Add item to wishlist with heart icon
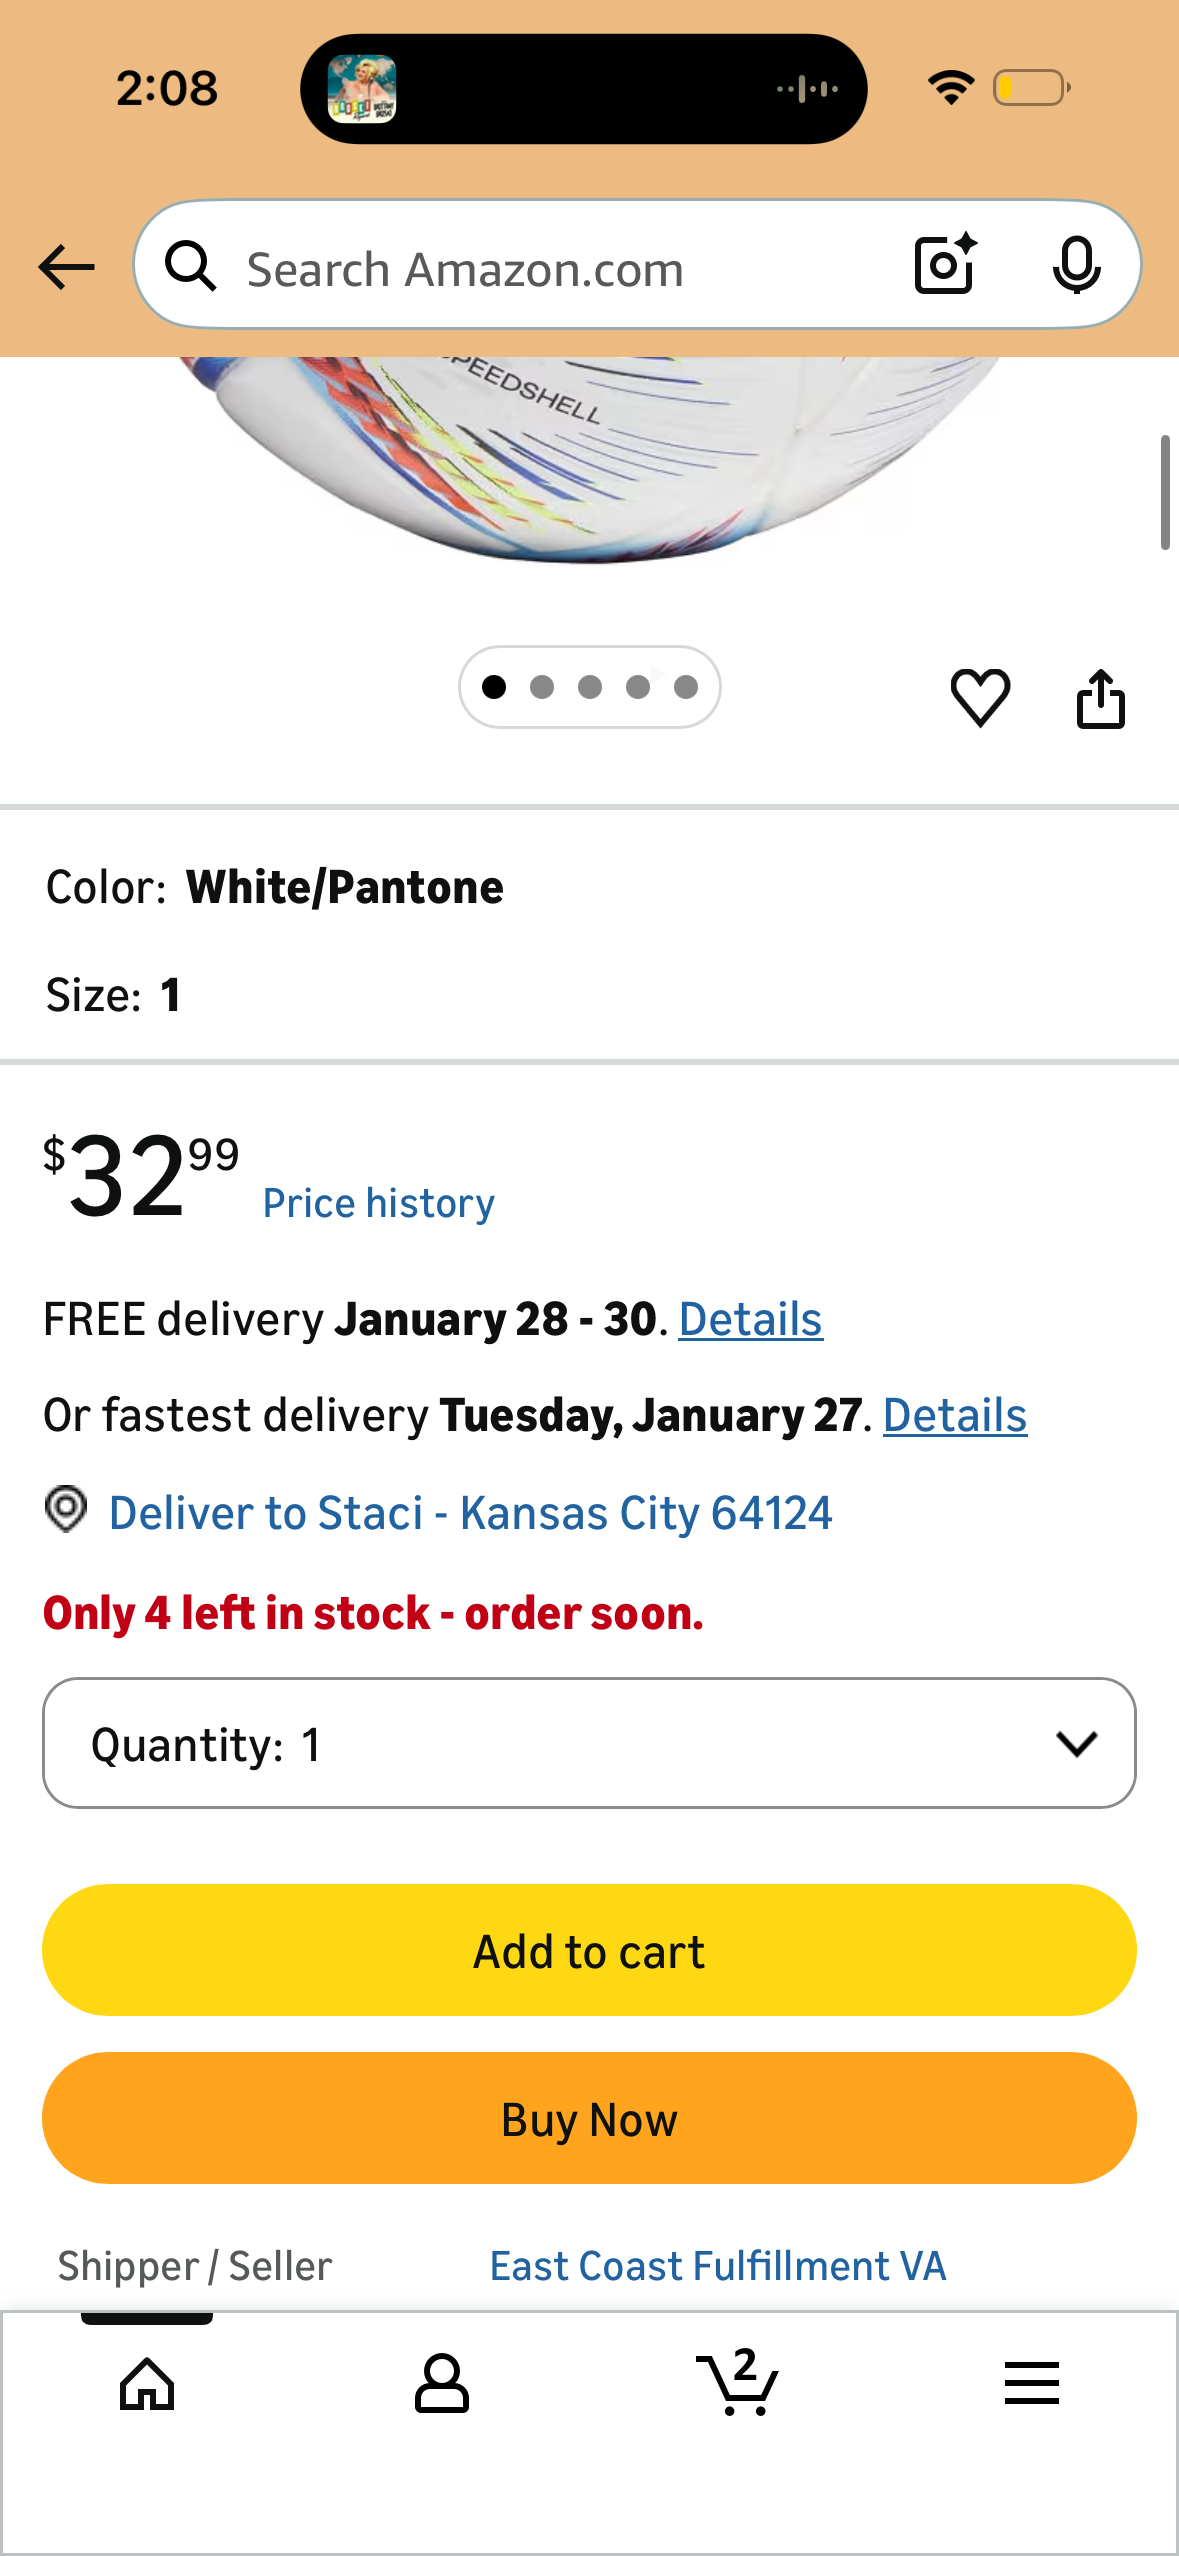Screen dimensions: 1179x2556 [980, 697]
